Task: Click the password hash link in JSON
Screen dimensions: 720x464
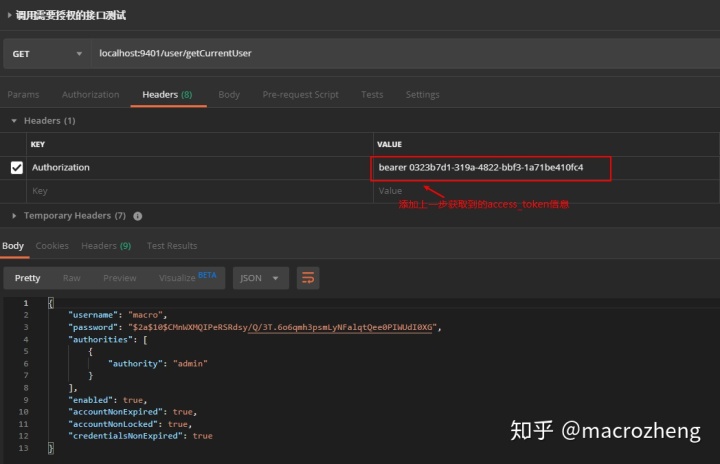Action: 340,328
